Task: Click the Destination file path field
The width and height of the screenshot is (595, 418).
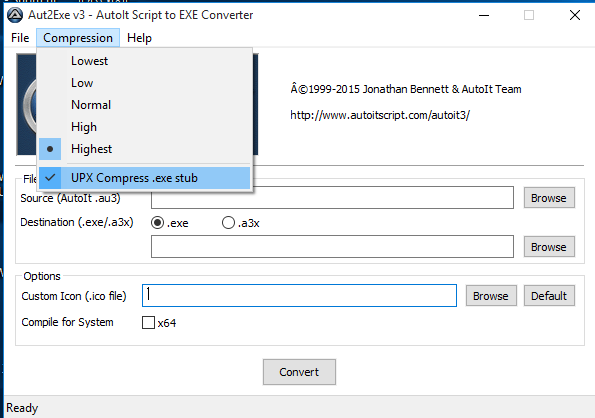Action: coord(332,247)
